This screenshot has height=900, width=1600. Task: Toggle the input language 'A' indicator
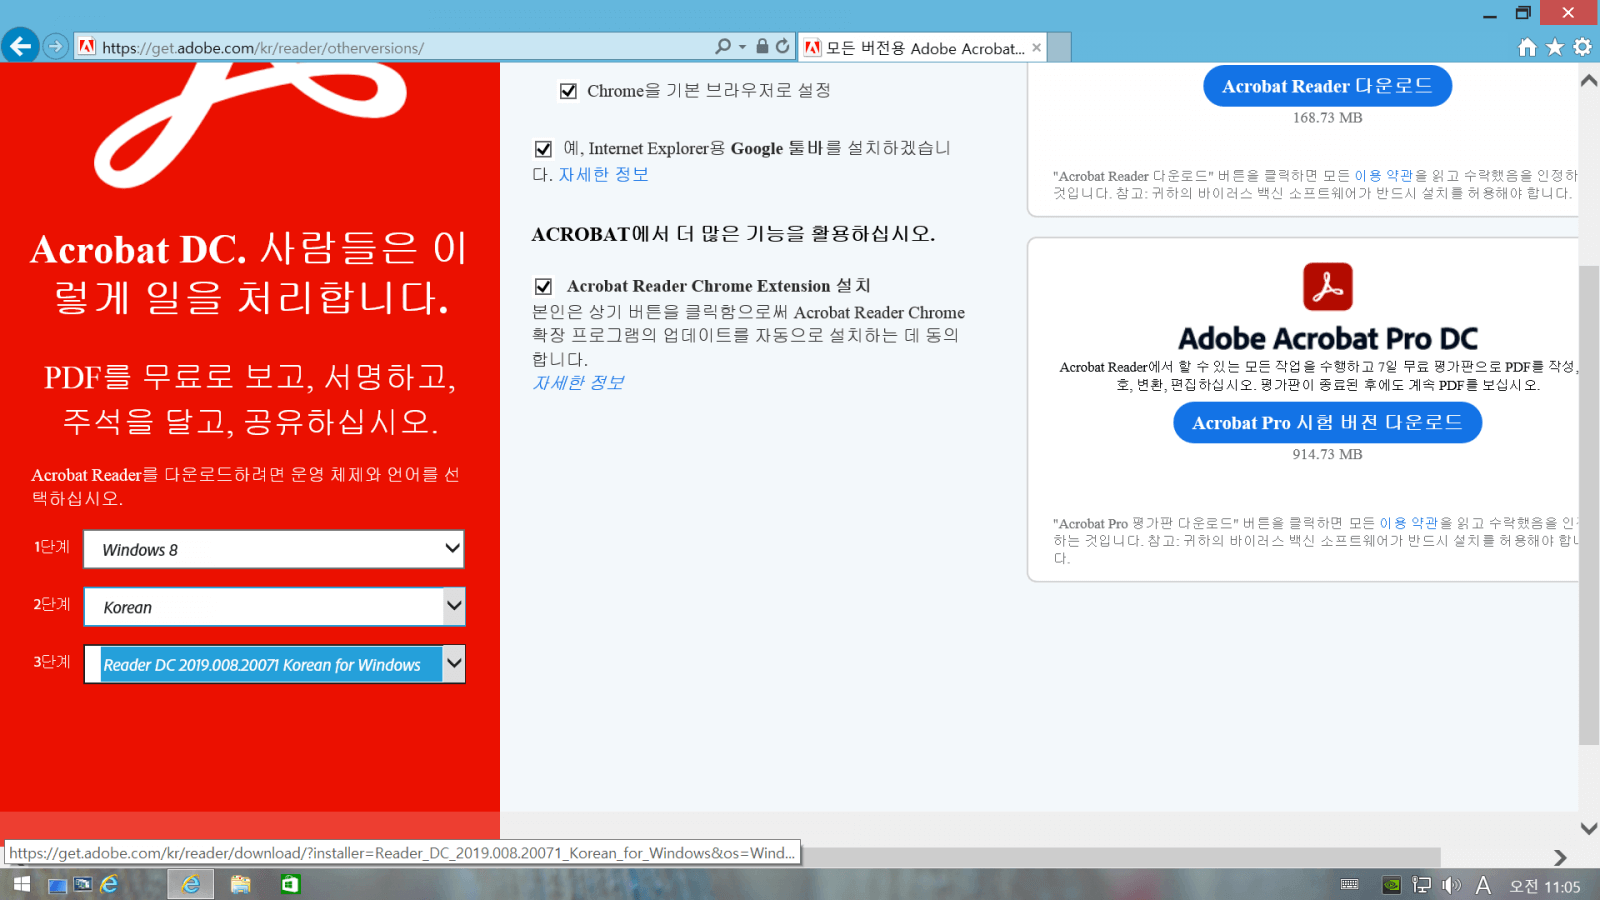1483,885
